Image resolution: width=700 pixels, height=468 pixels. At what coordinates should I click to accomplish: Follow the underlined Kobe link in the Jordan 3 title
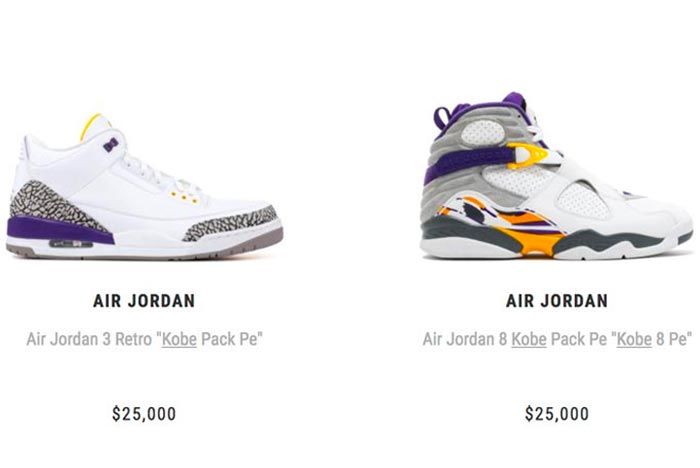pyautogui.click(x=179, y=339)
